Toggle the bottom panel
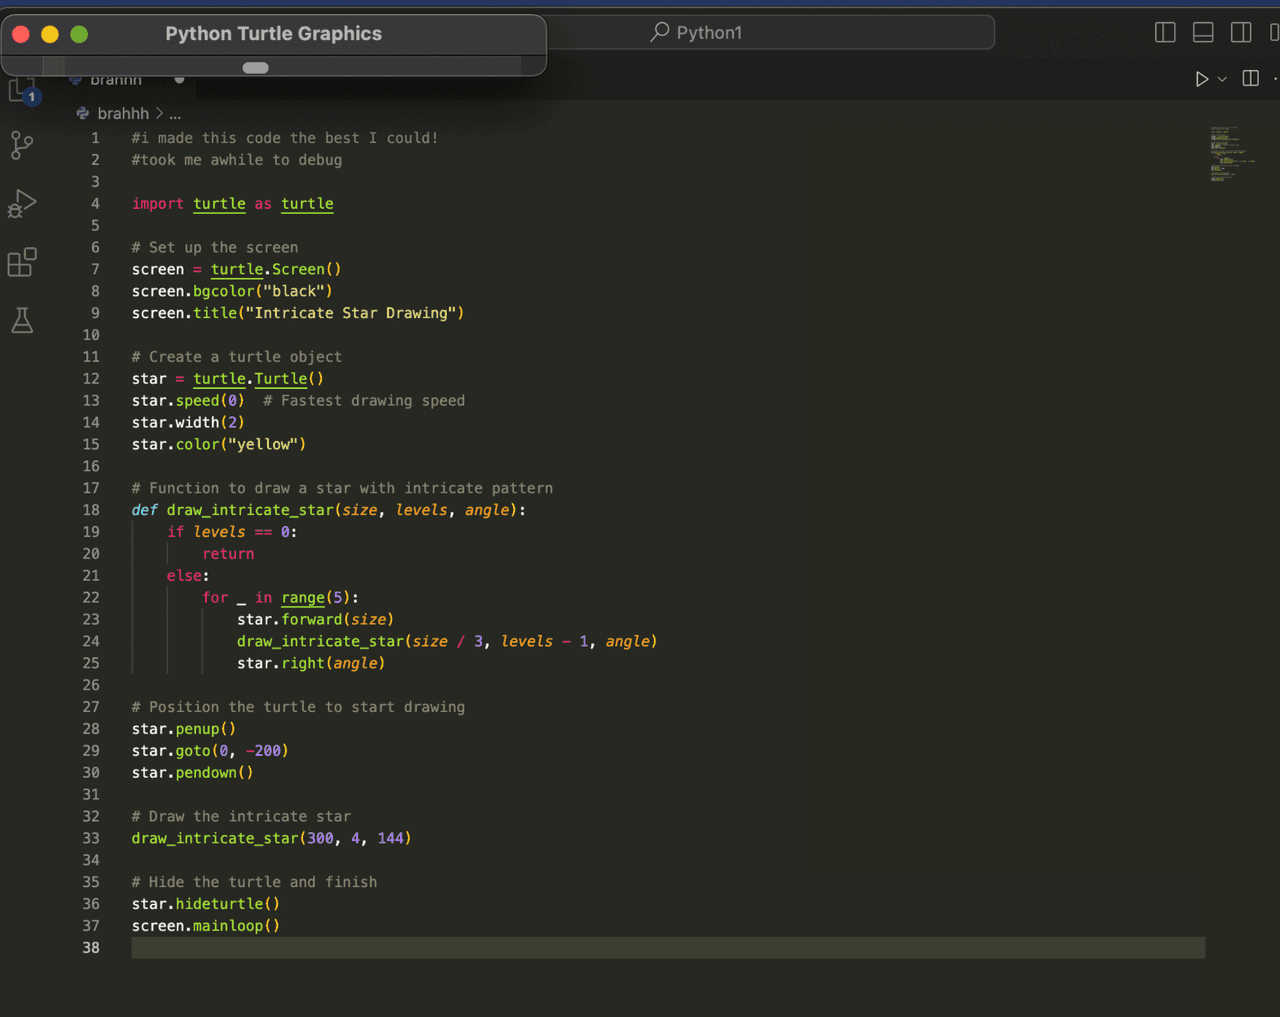The height and width of the screenshot is (1017, 1280). click(1203, 32)
